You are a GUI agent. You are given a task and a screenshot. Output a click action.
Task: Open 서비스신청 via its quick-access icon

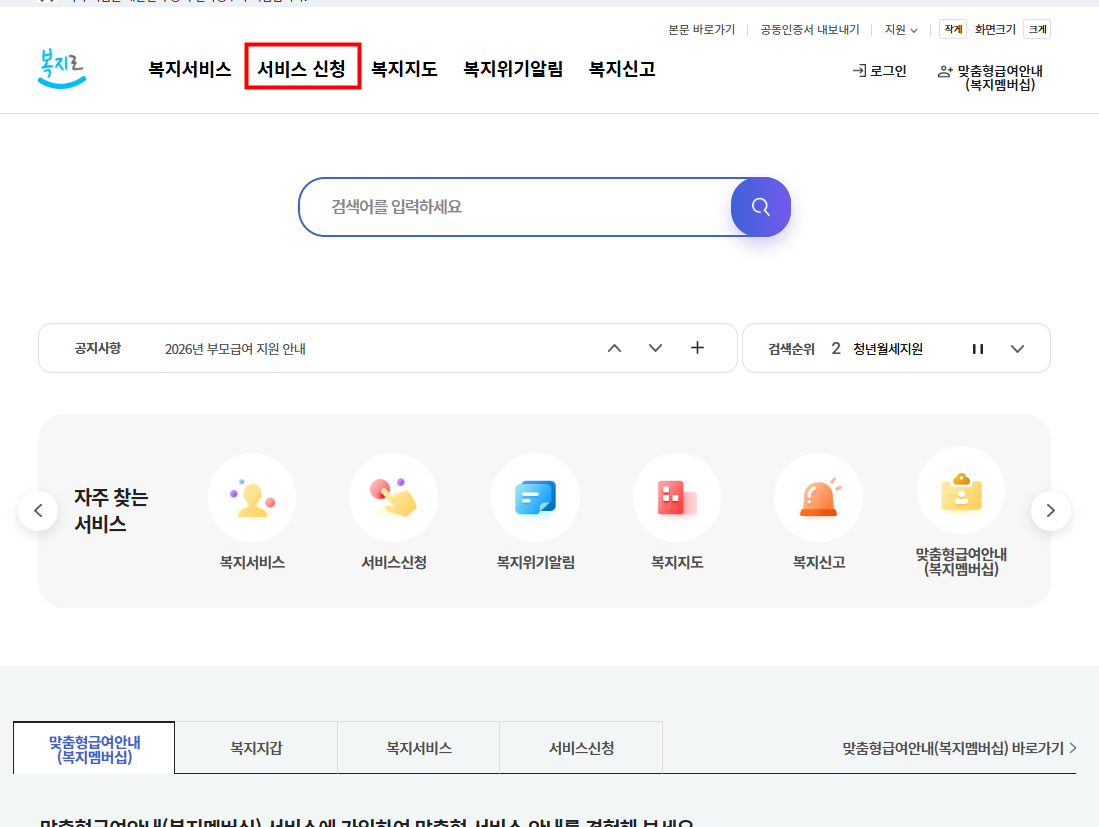tap(393, 496)
